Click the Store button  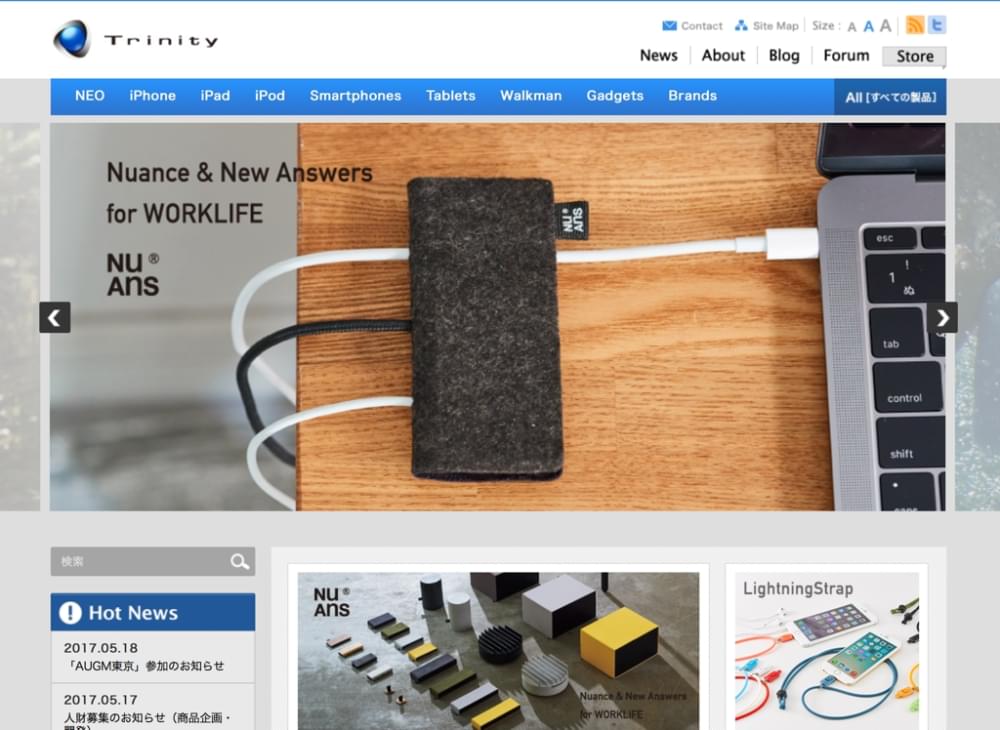pos(914,57)
